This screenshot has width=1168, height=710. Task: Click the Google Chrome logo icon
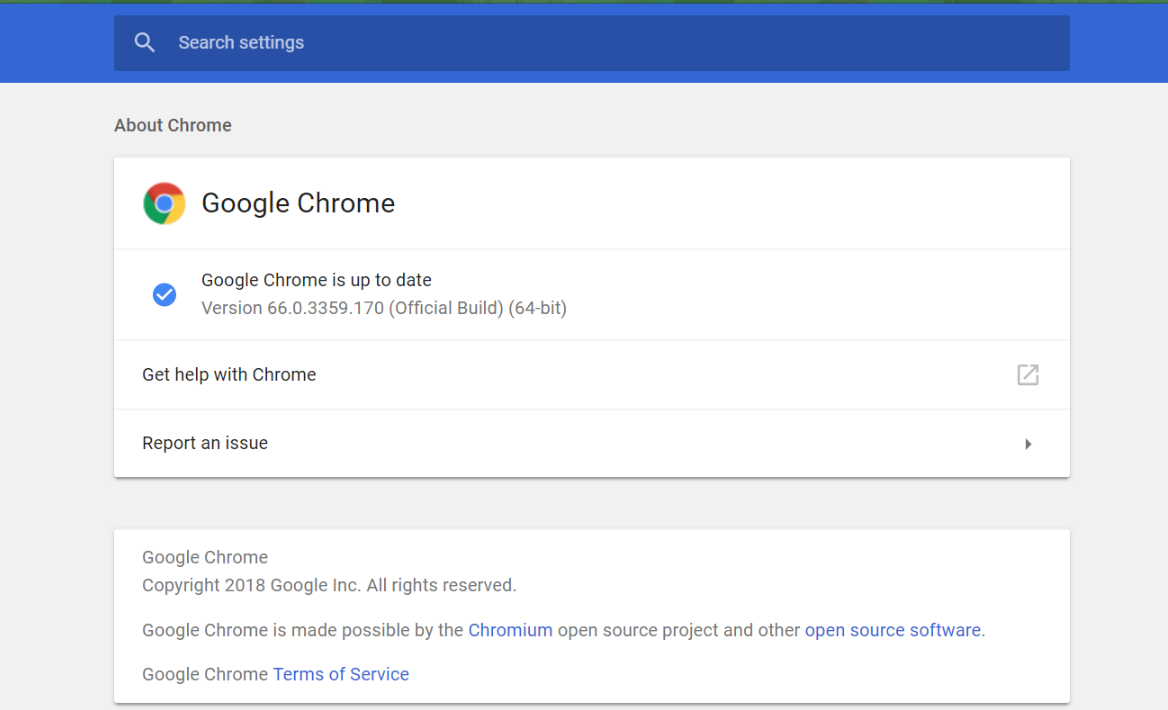[164, 203]
